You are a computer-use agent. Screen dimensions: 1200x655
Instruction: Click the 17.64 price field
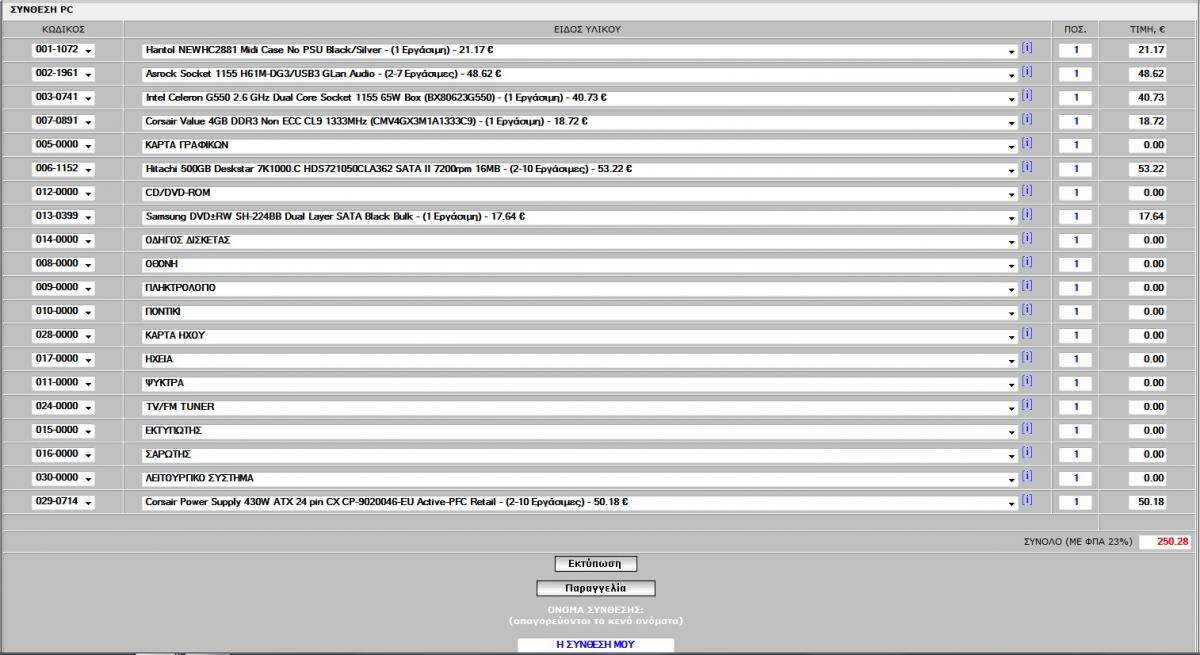click(x=1148, y=216)
